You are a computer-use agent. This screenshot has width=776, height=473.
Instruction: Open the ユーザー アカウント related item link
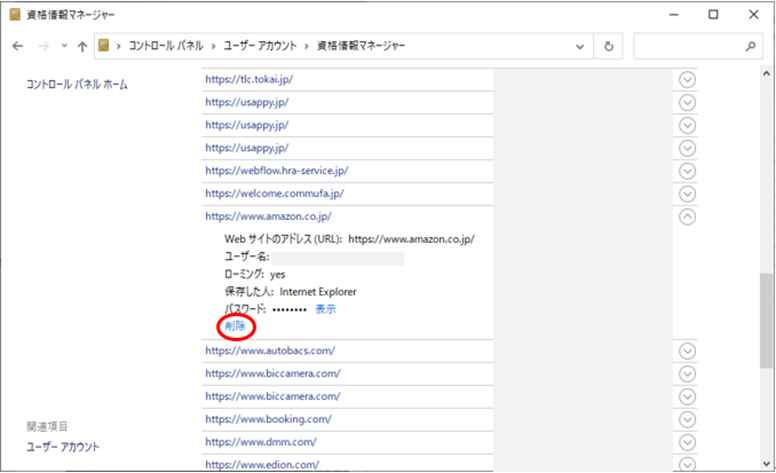(63, 447)
